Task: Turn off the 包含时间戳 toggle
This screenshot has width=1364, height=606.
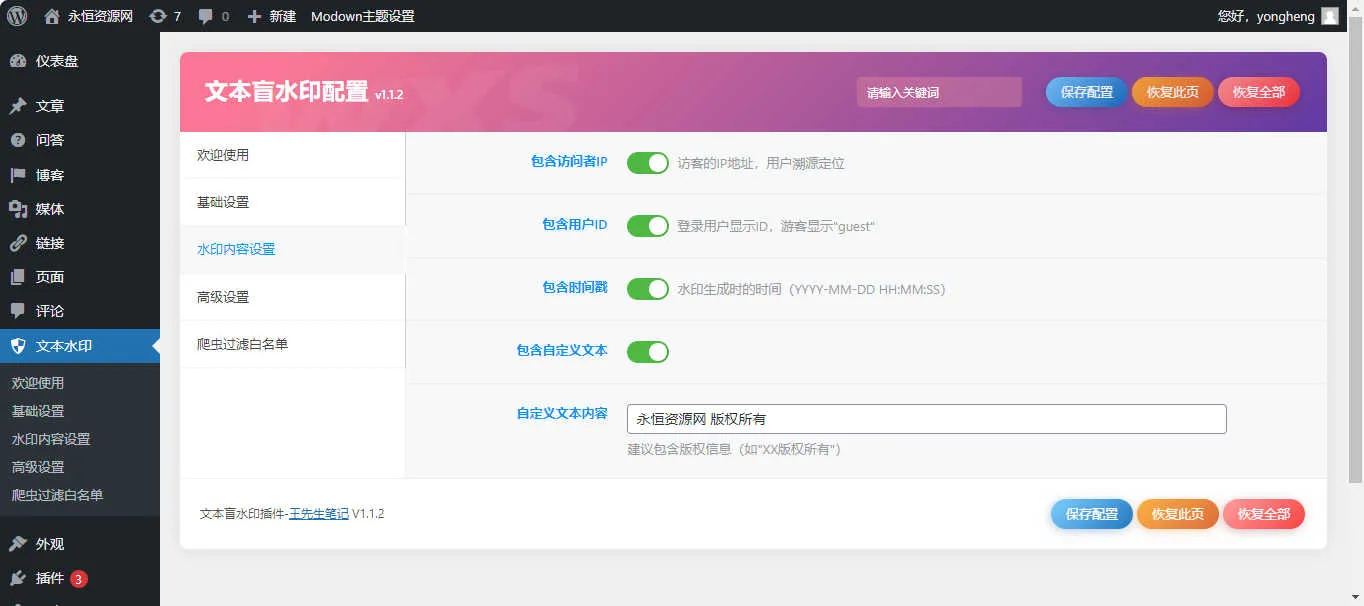Action: pyautogui.click(x=647, y=288)
